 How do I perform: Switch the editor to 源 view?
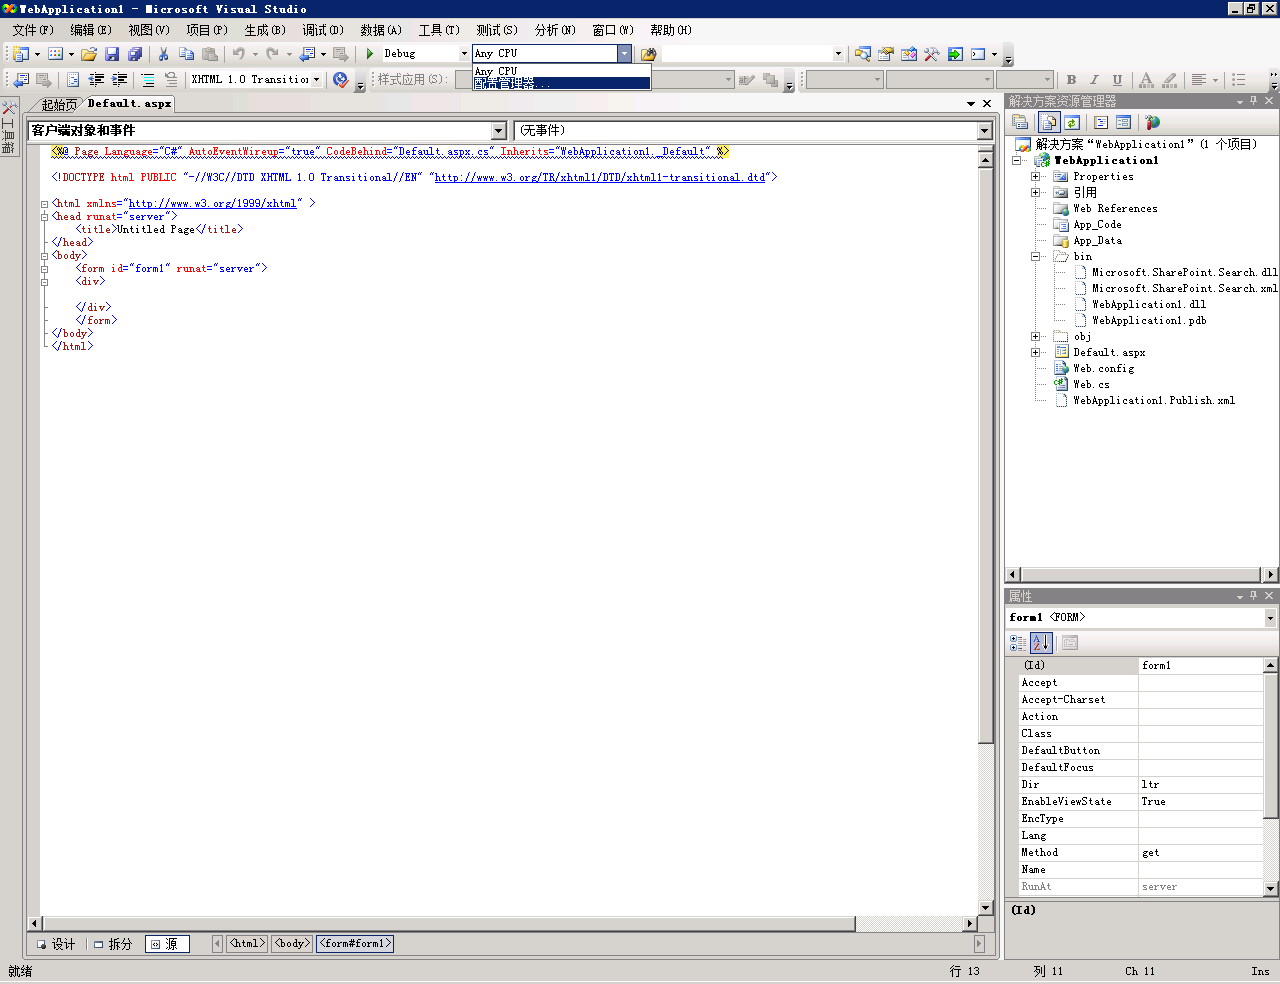coord(167,944)
